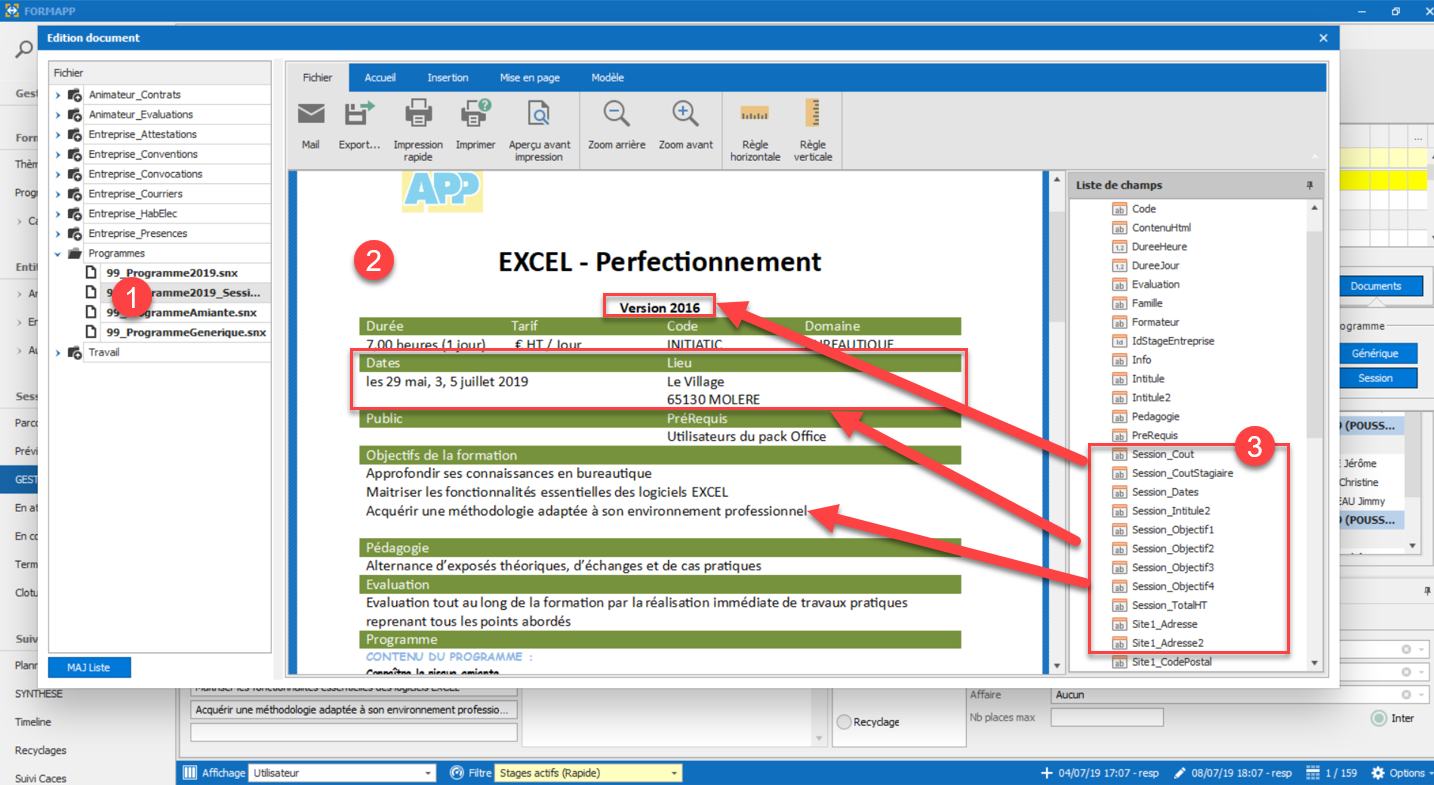
Task: Pin the Liste de champs panel
Action: click(1310, 185)
